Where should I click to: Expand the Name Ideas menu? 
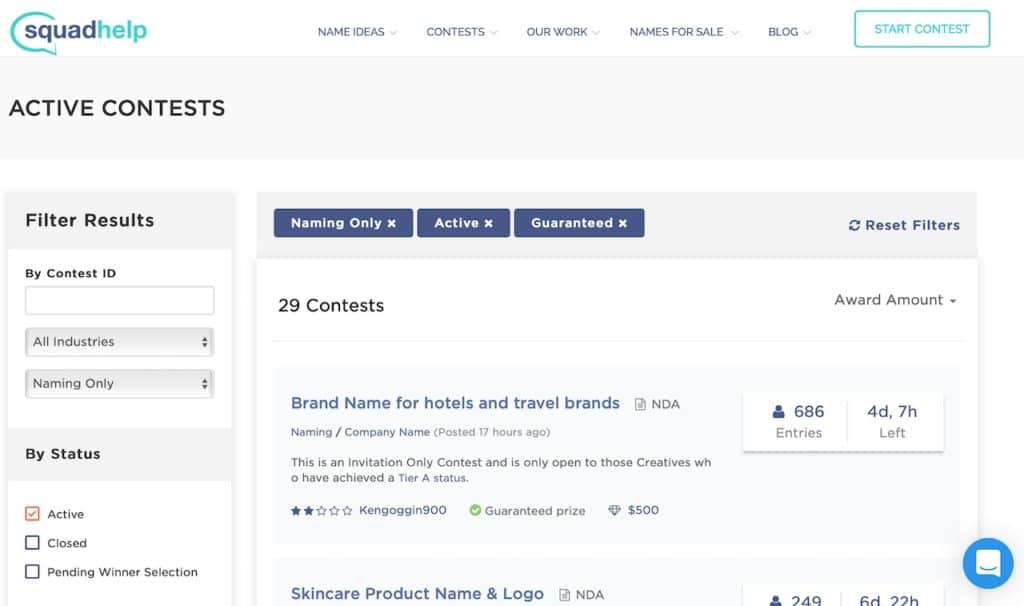coord(357,32)
